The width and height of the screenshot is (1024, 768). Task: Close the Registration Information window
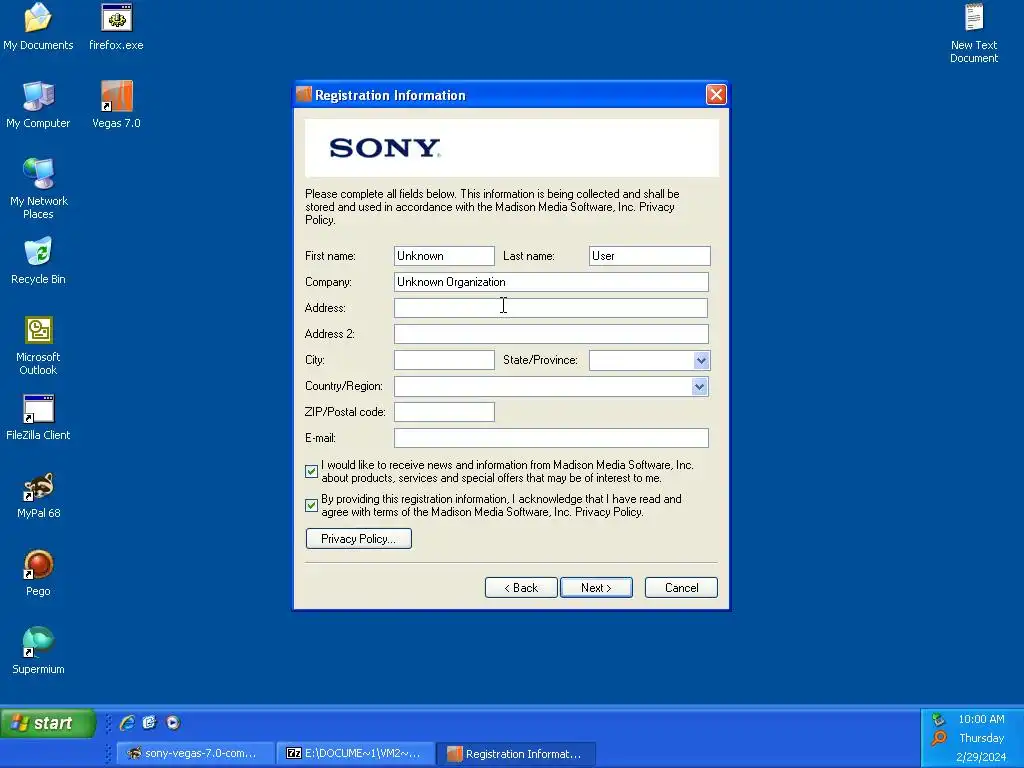click(x=716, y=95)
